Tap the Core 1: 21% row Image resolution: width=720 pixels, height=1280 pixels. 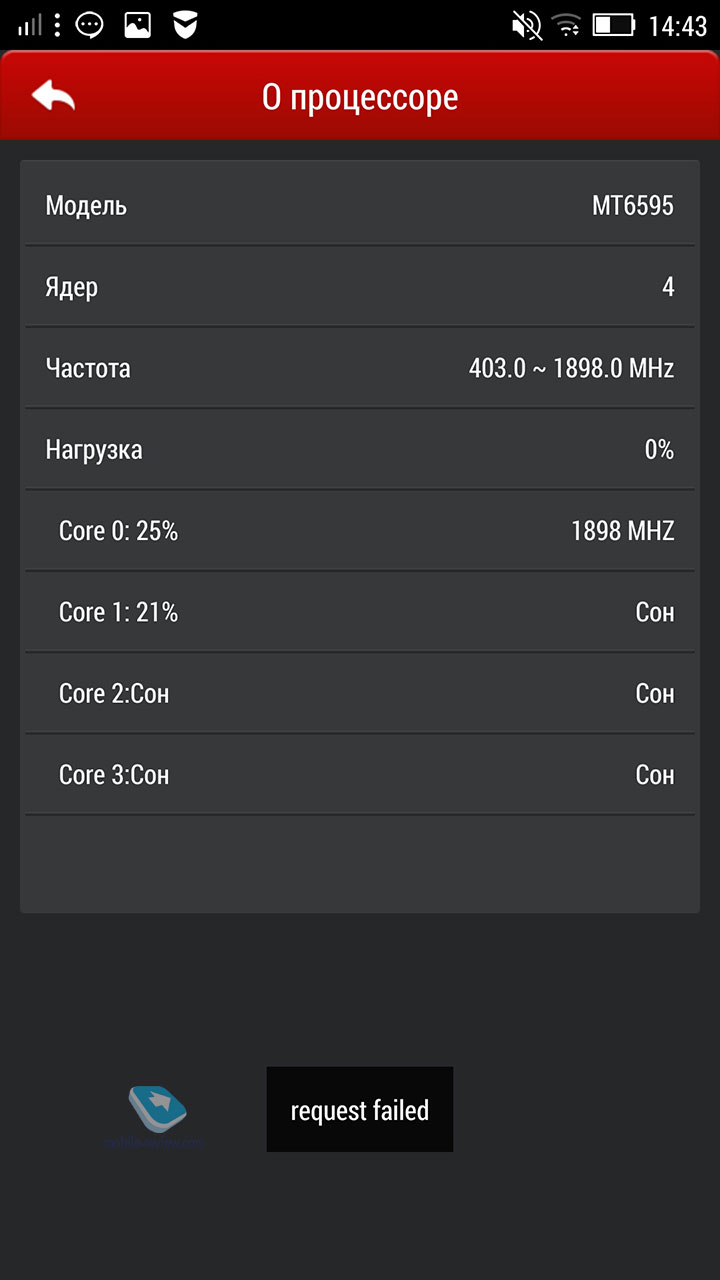tap(360, 612)
